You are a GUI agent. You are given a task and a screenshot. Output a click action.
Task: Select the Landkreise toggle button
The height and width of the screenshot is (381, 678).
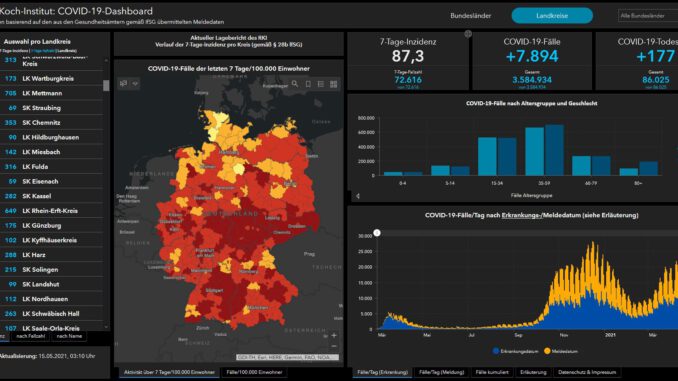552,16
